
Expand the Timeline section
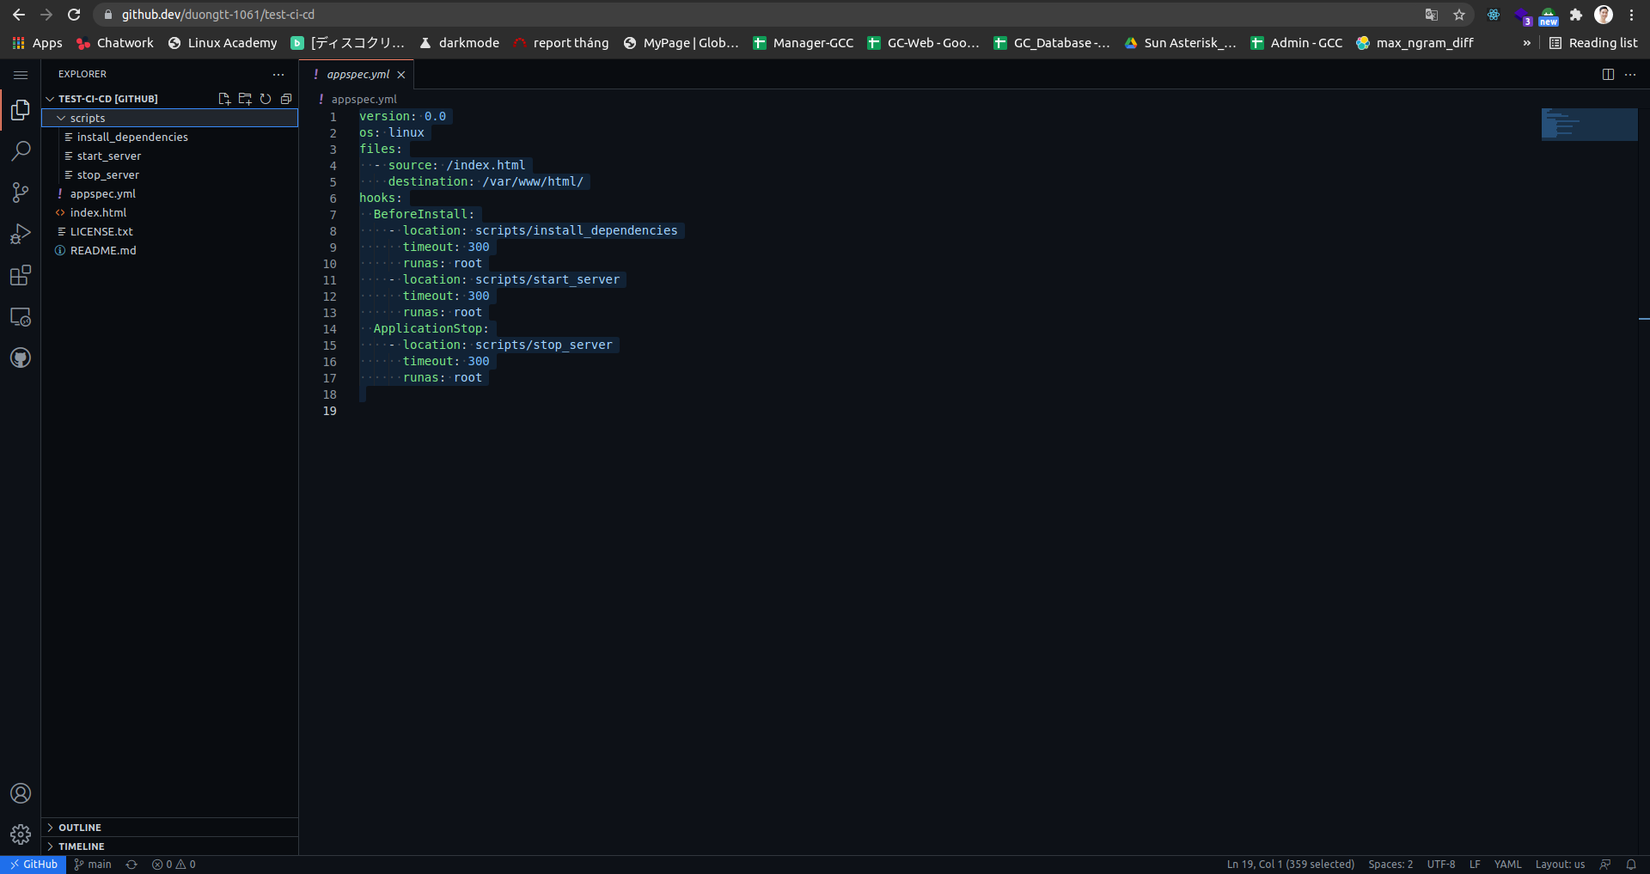pyautogui.click(x=81, y=847)
